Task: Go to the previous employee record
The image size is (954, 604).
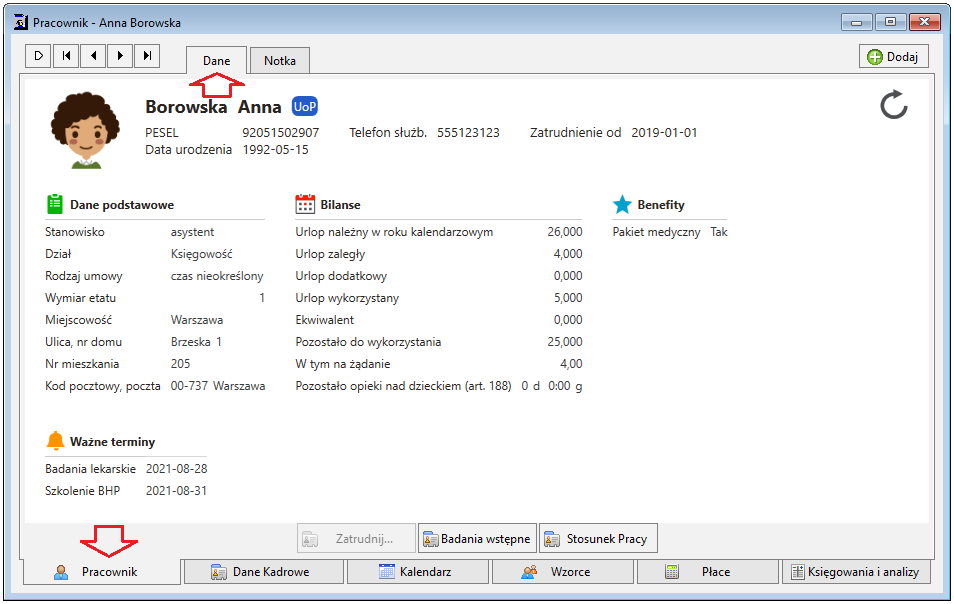Action: (x=92, y=56)
